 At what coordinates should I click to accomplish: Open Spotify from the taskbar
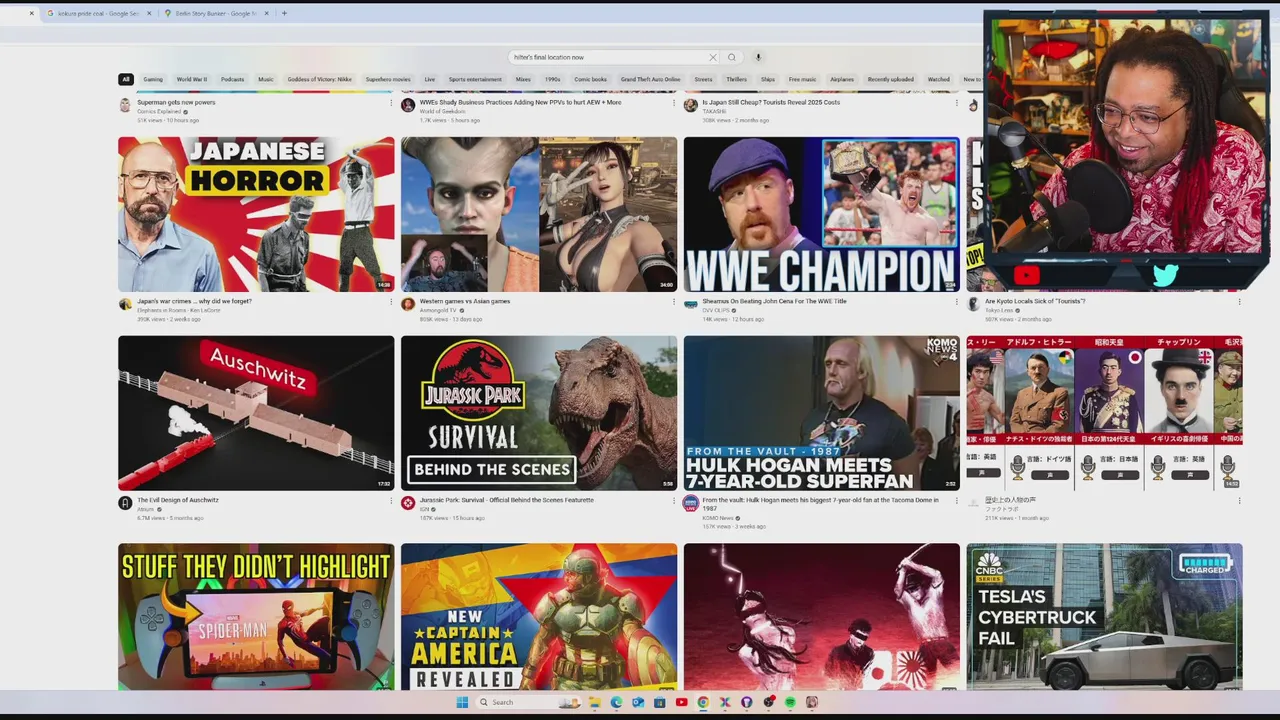click(x=790, y=702)
